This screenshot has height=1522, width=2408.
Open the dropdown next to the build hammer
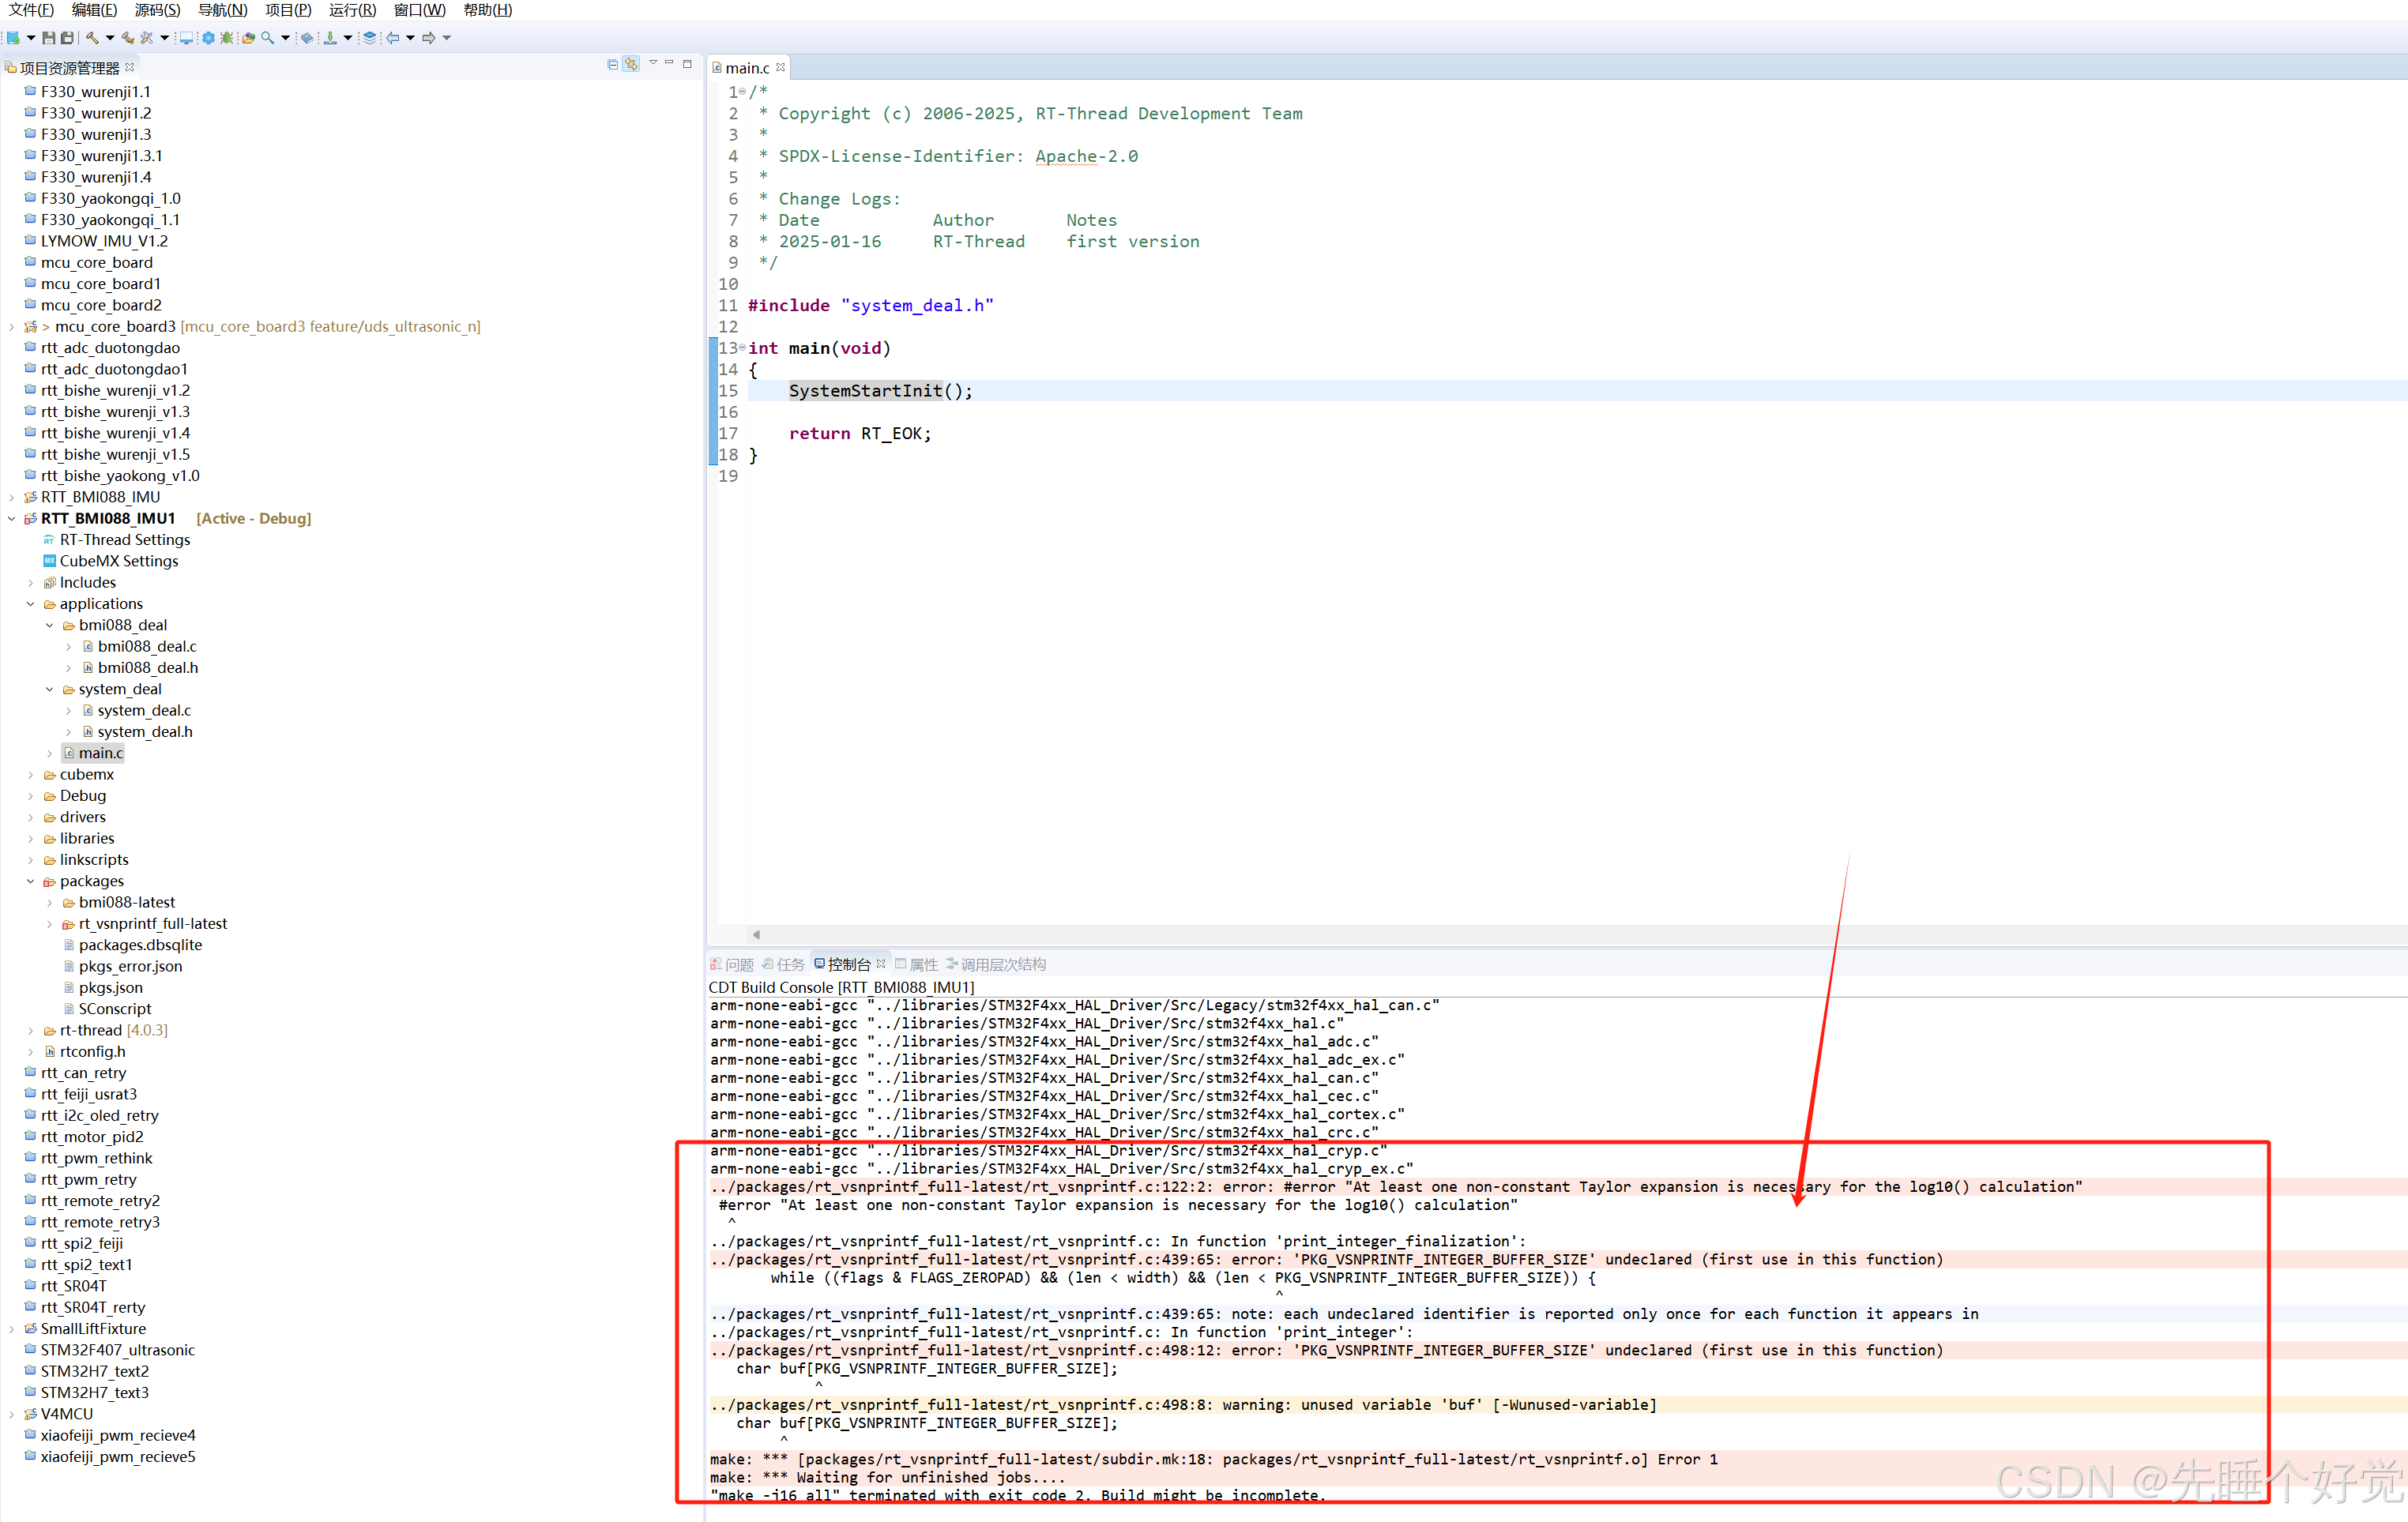pos(110,38)
